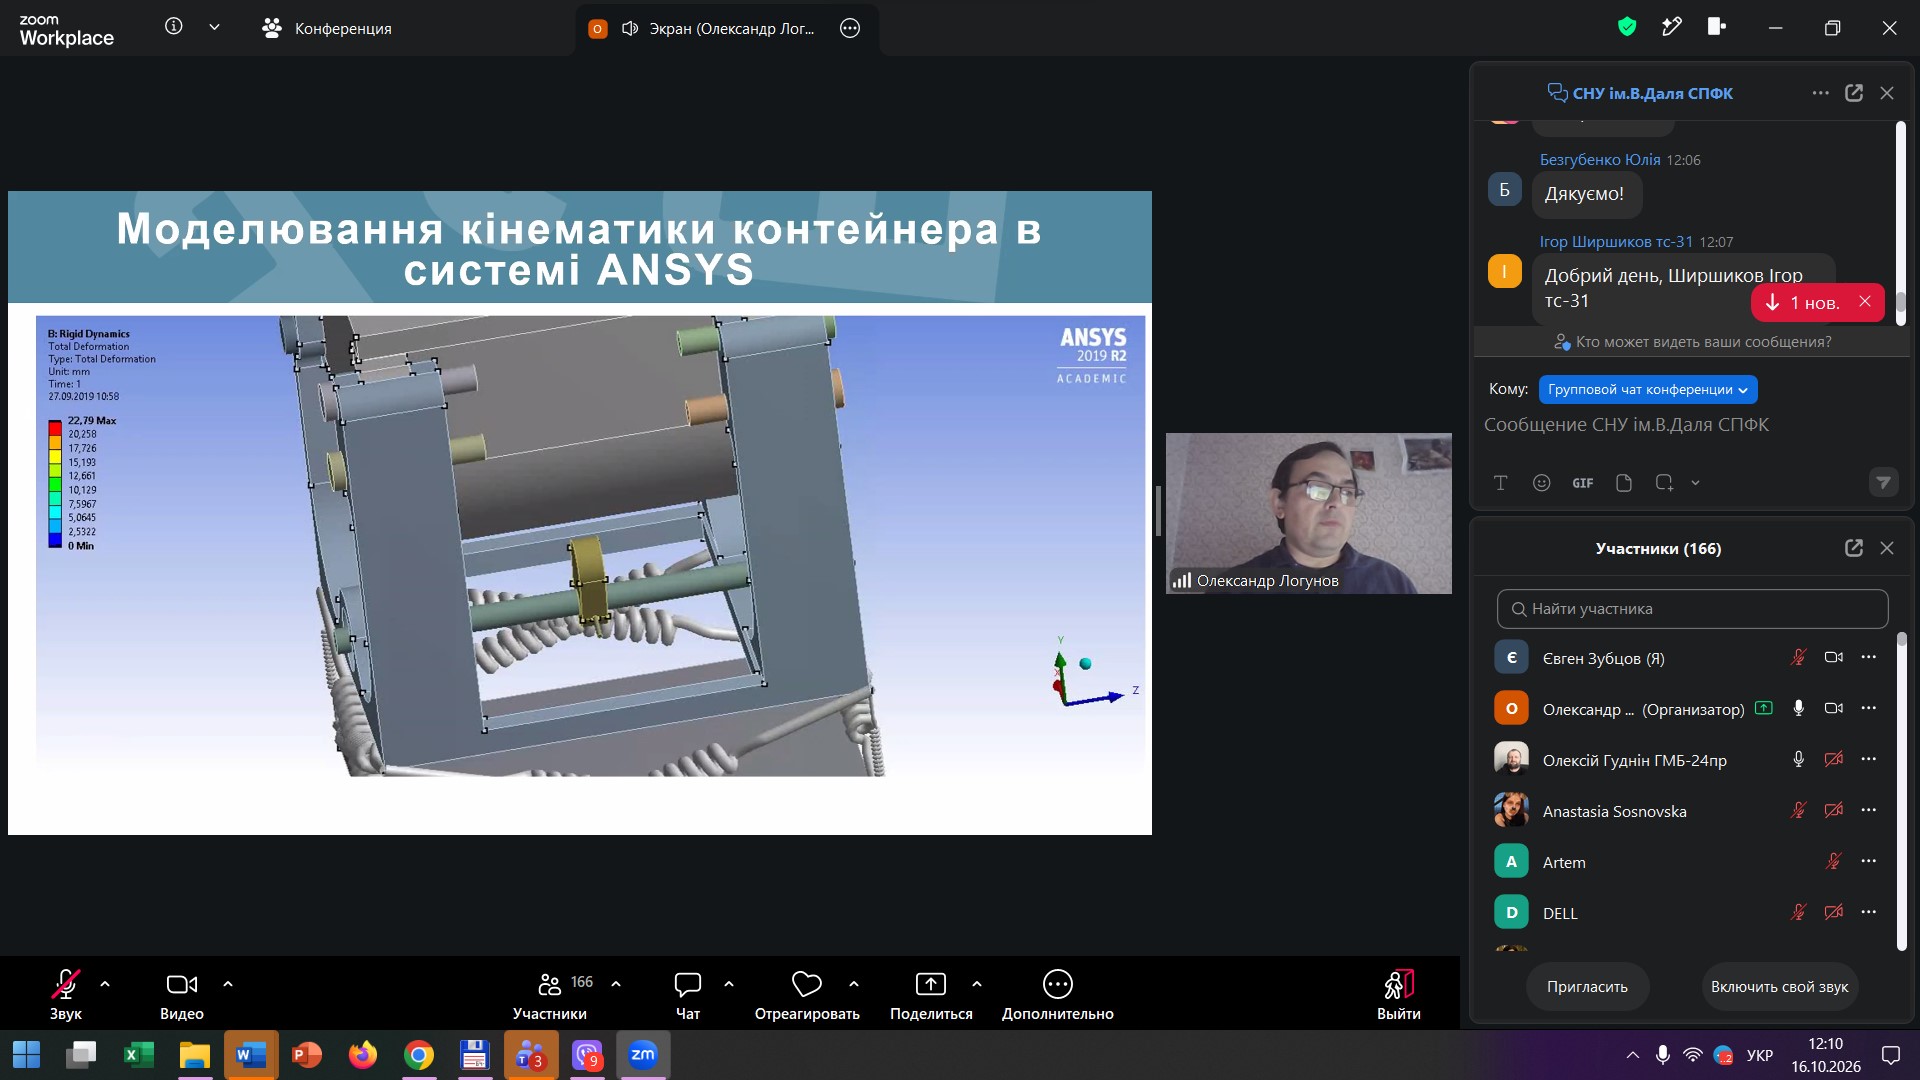Open the green encryption shield info

pos(1626,27)
